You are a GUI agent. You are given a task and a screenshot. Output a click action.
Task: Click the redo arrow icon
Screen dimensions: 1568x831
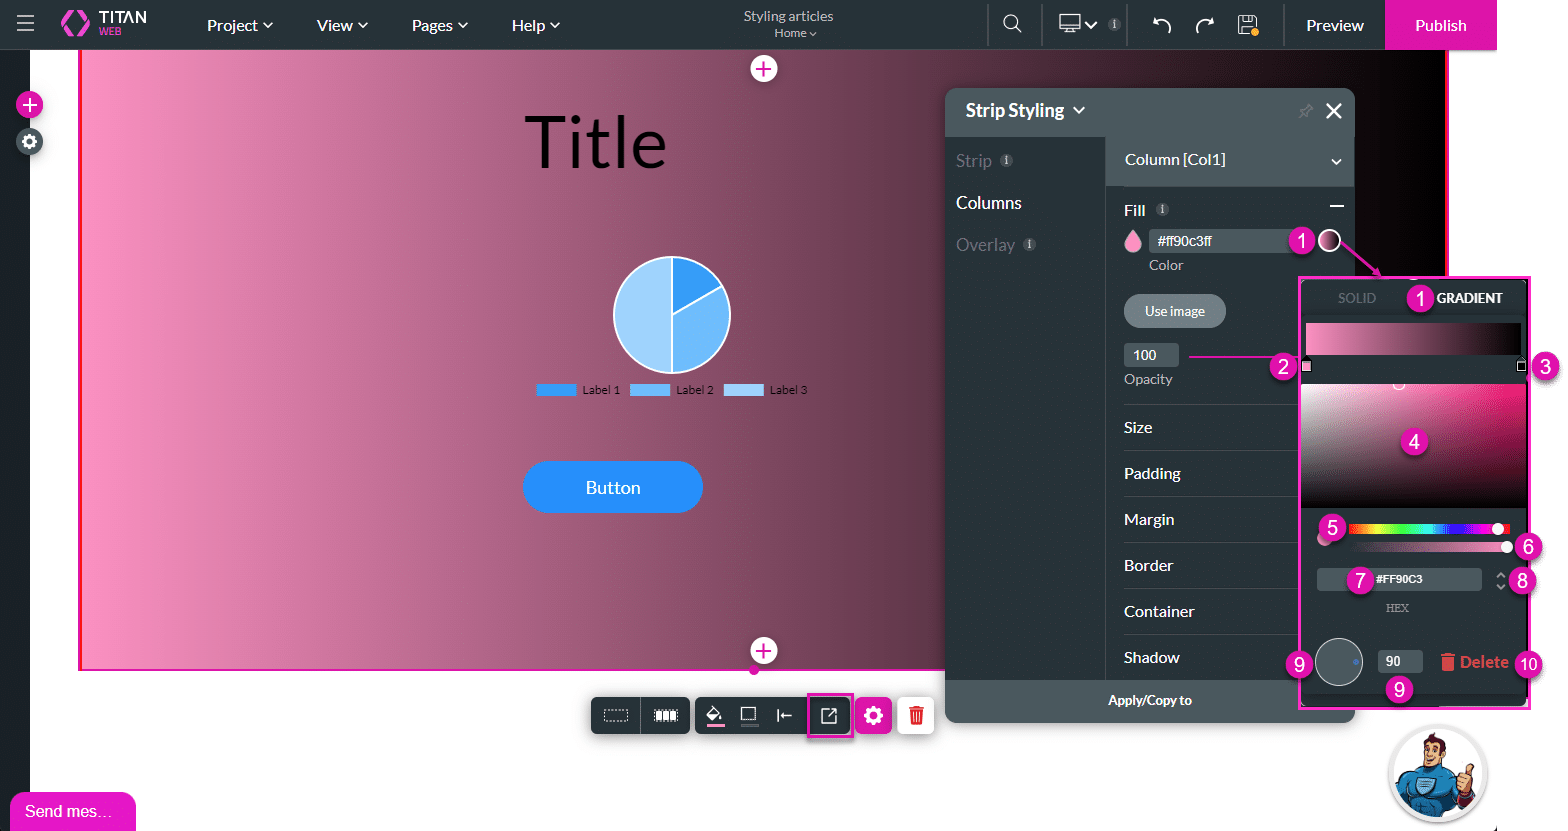click(x=1204, y=25)
